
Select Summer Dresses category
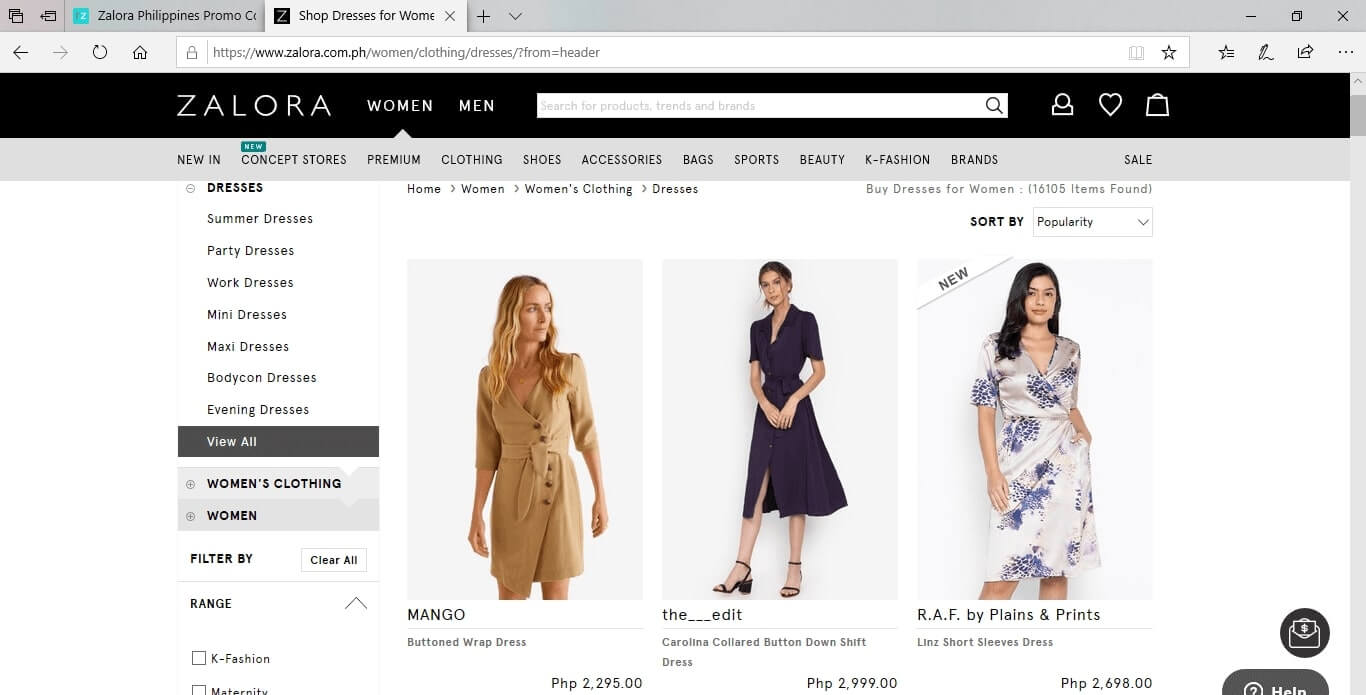pyautogui.click(x=260, y=219)
